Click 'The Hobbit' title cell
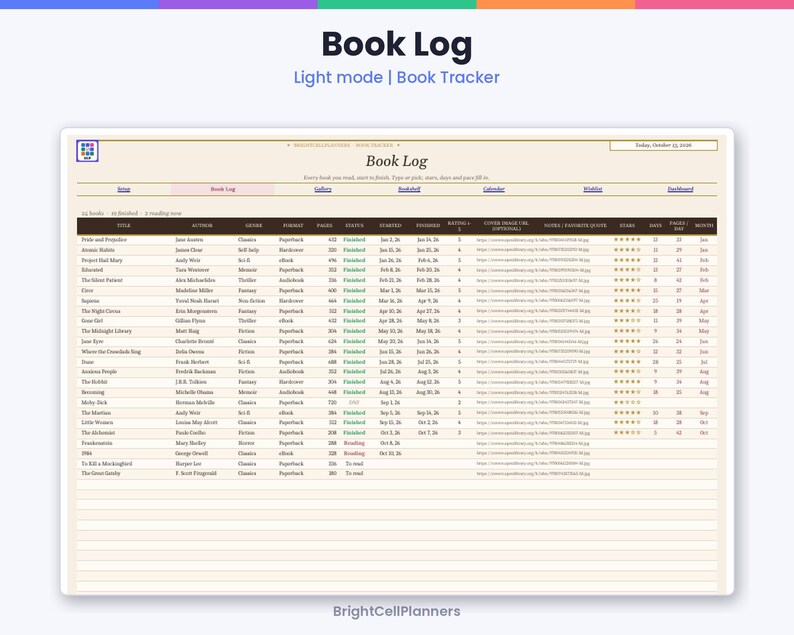This screenshot has width=794, height=635. 94,382
